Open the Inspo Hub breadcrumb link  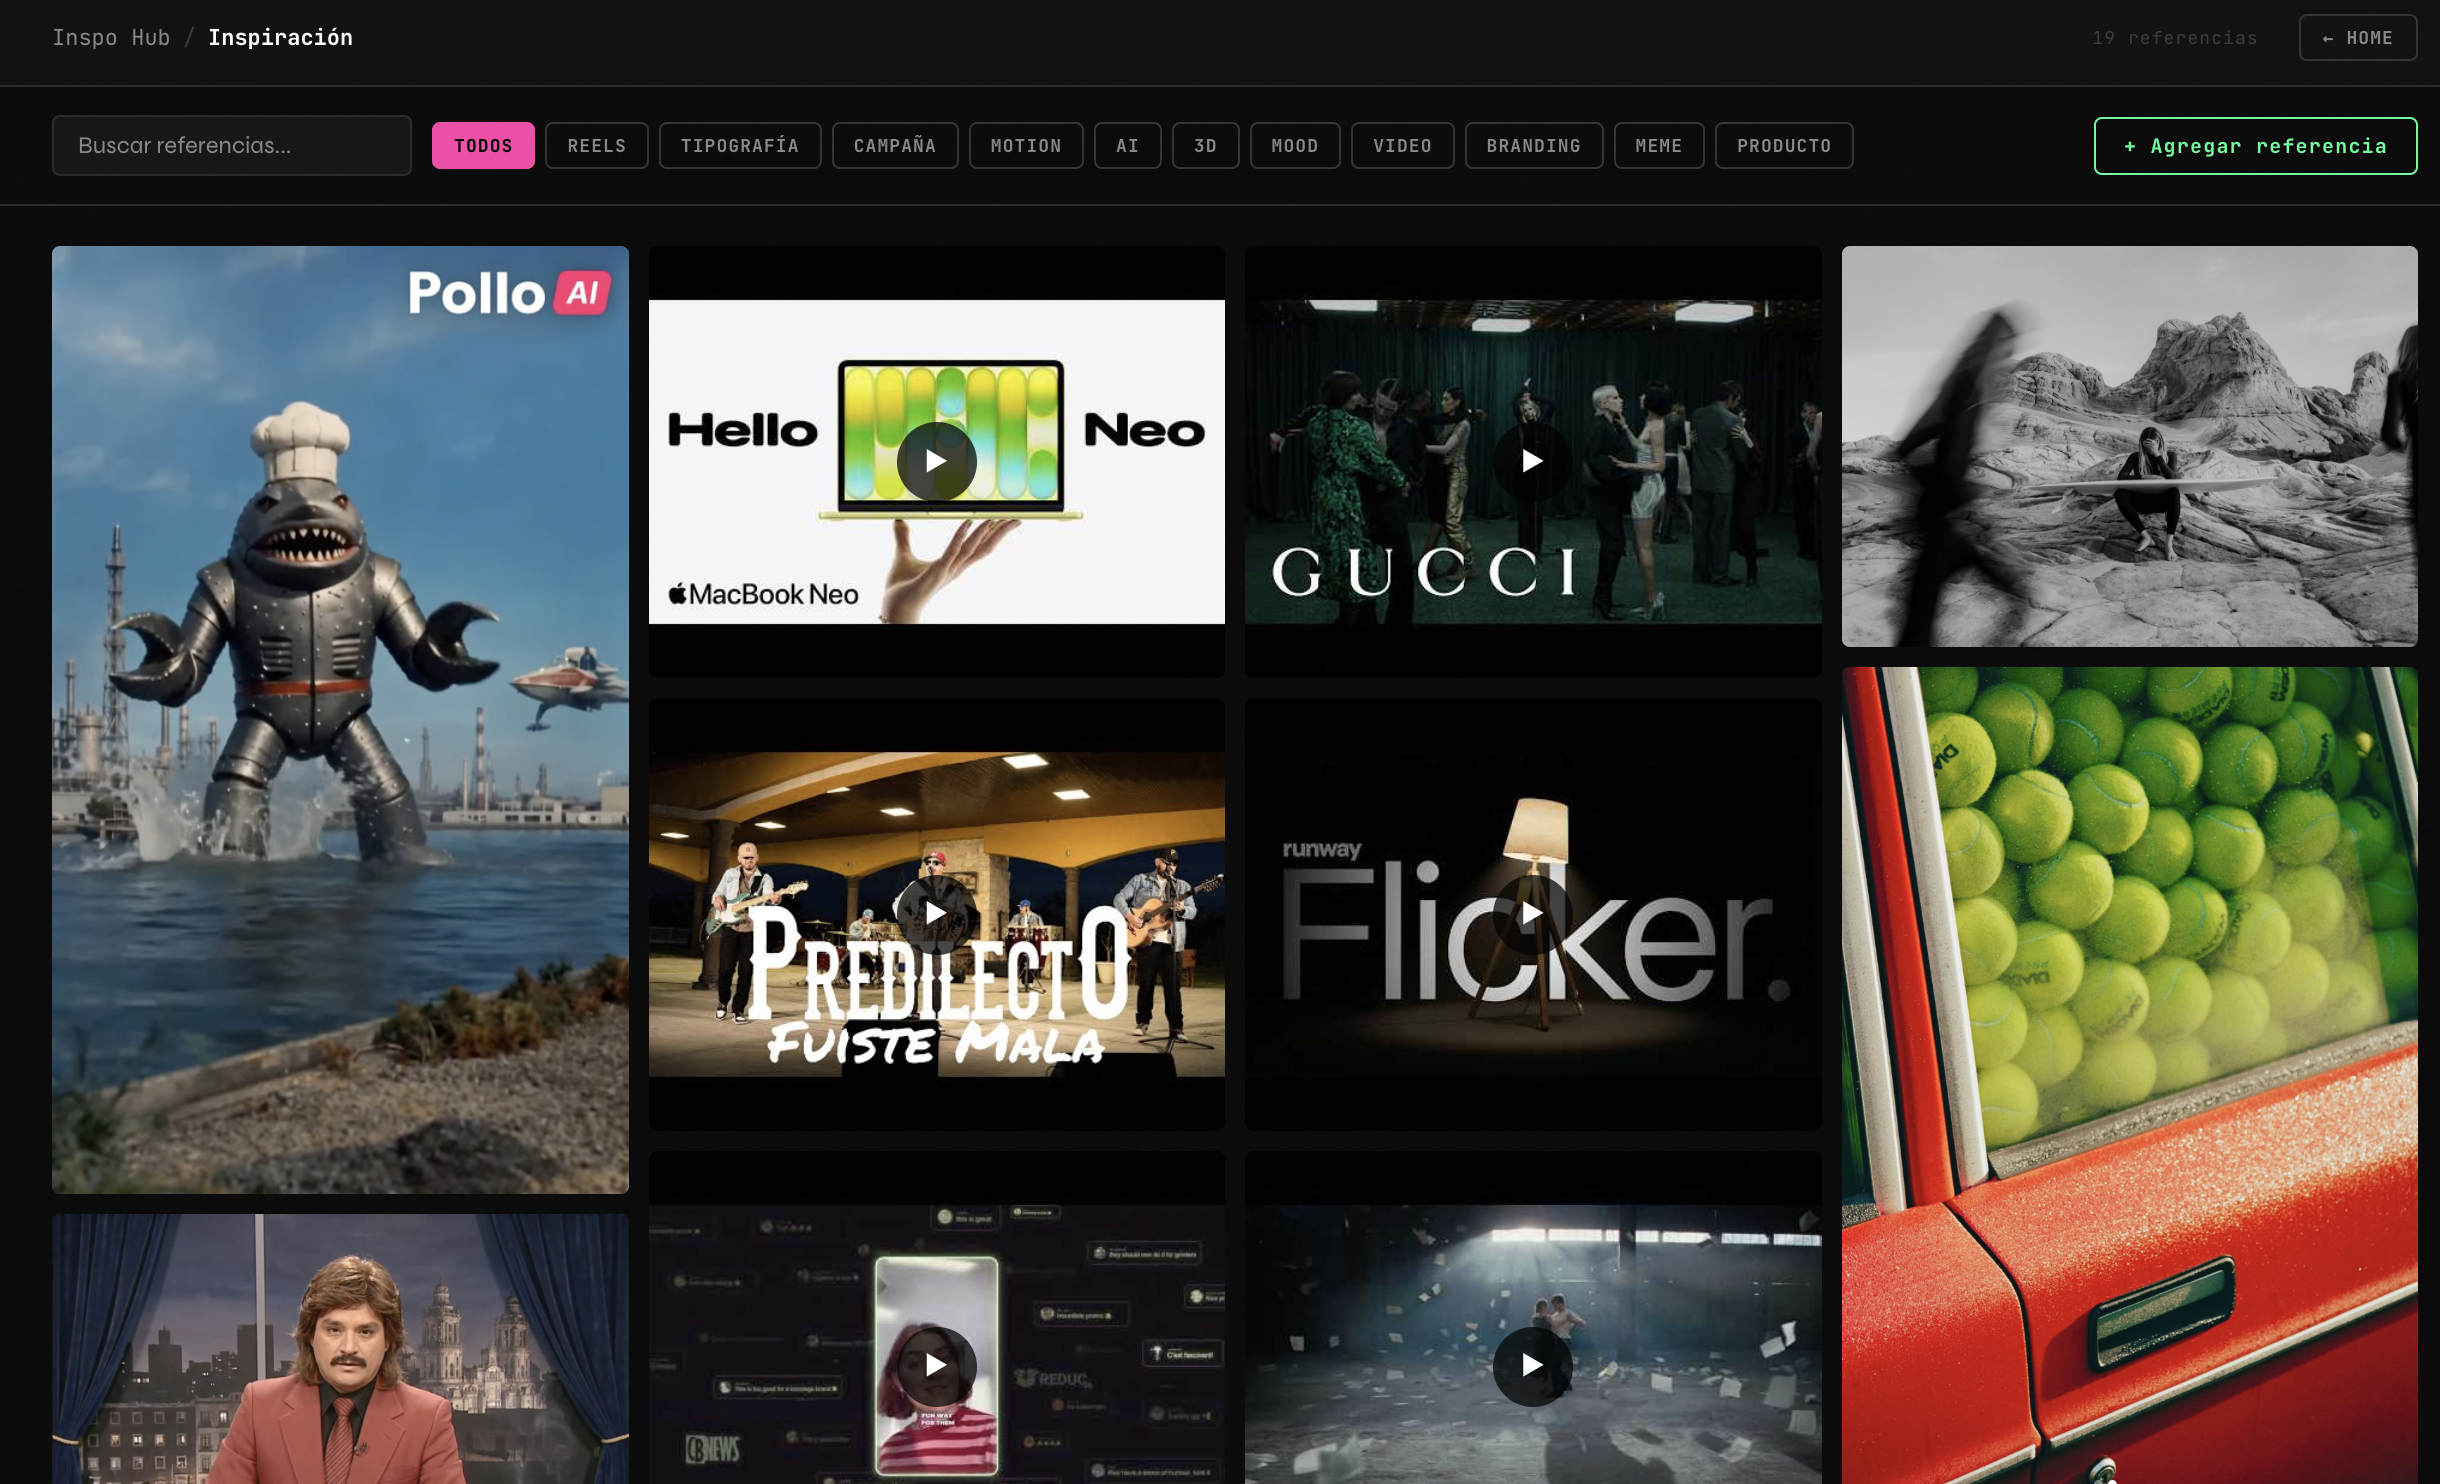click(x=111, y=38)
